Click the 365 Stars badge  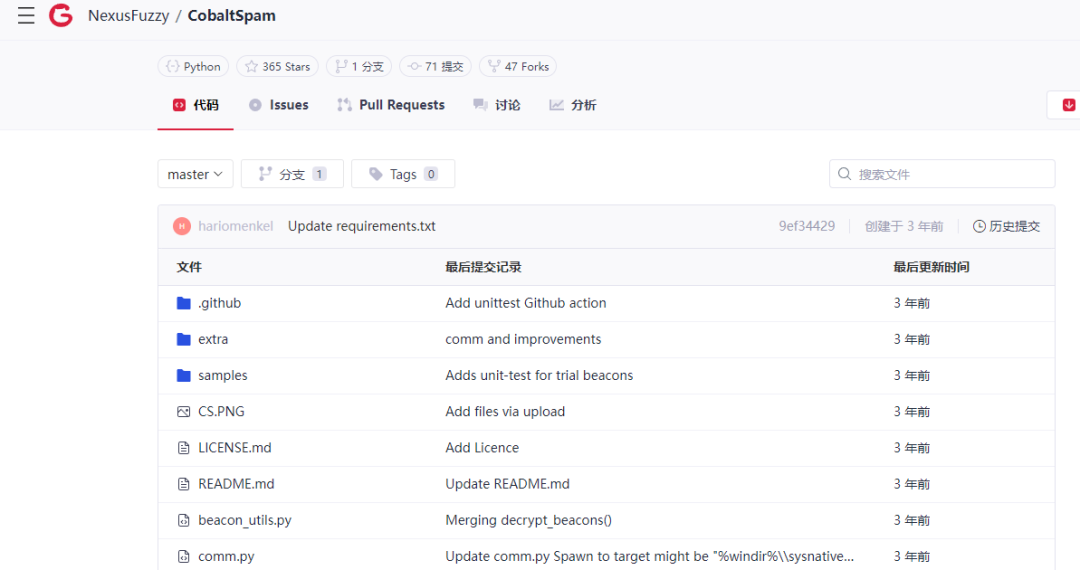pyautogui.click(x=278, y=66)
